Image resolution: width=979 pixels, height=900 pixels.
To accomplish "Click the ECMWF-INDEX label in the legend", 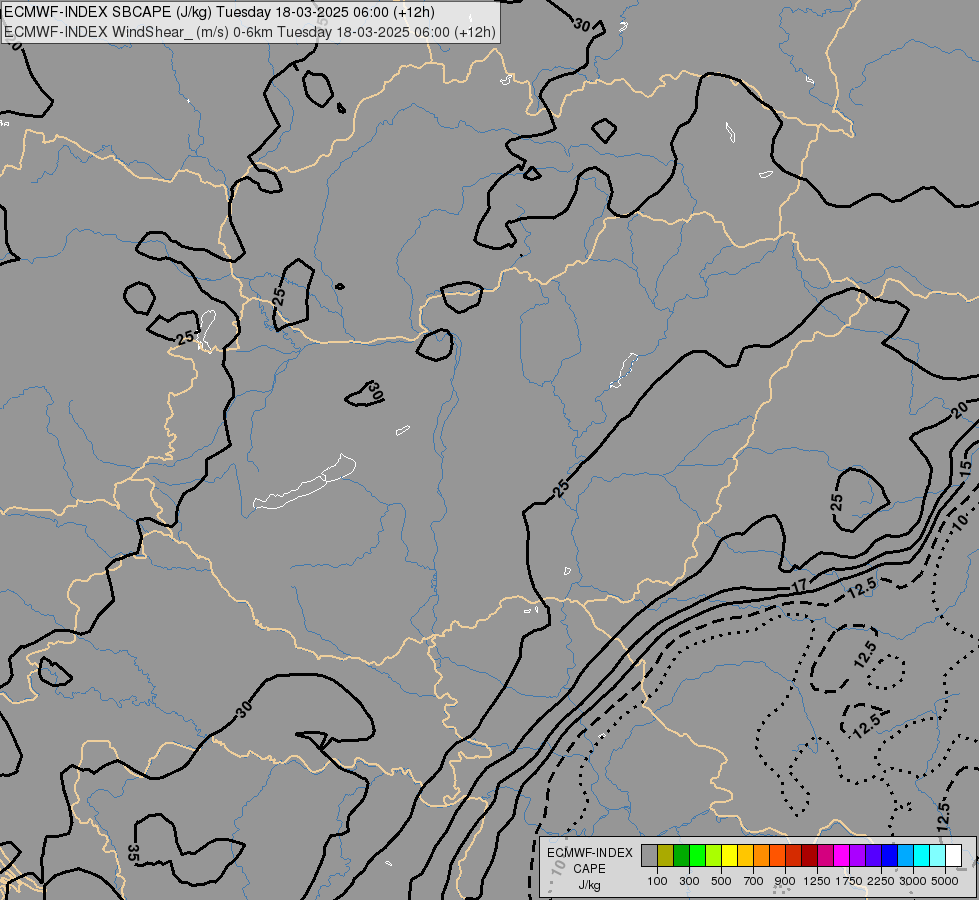I will click(x=589, y=853).
